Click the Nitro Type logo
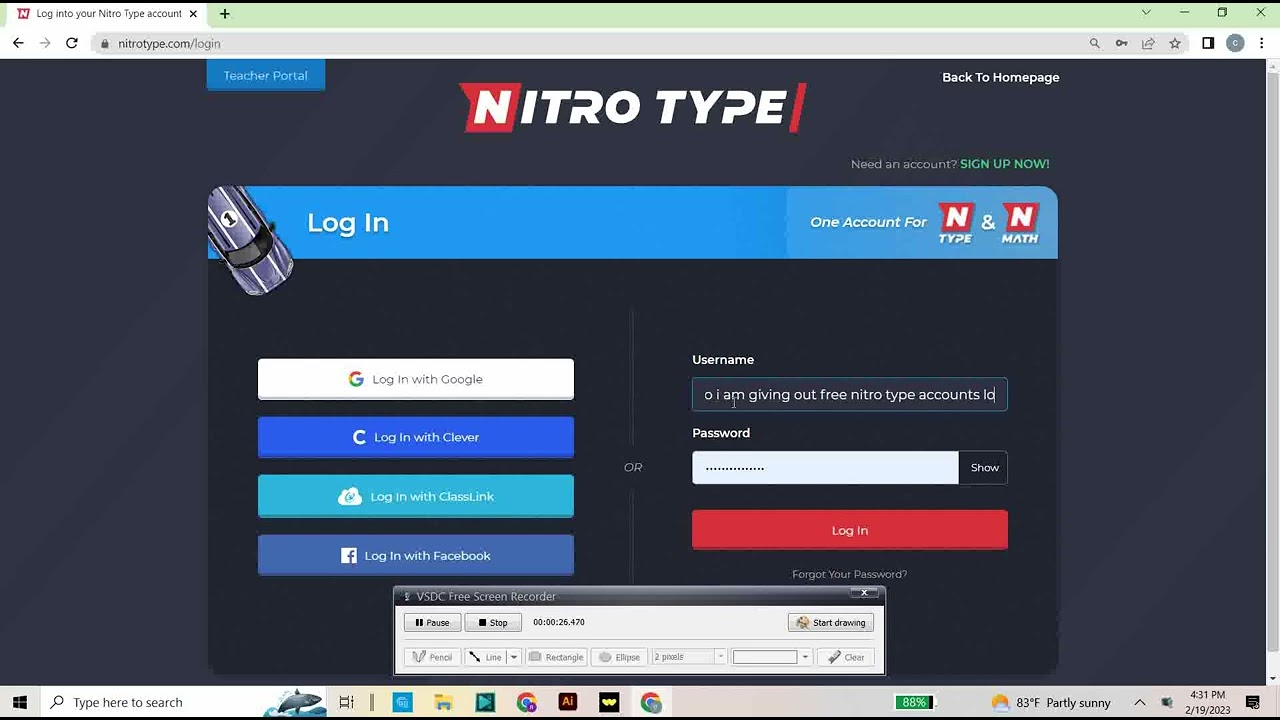Image resolution: width=1280 pixels, height=720 pixels. [633, 107]
